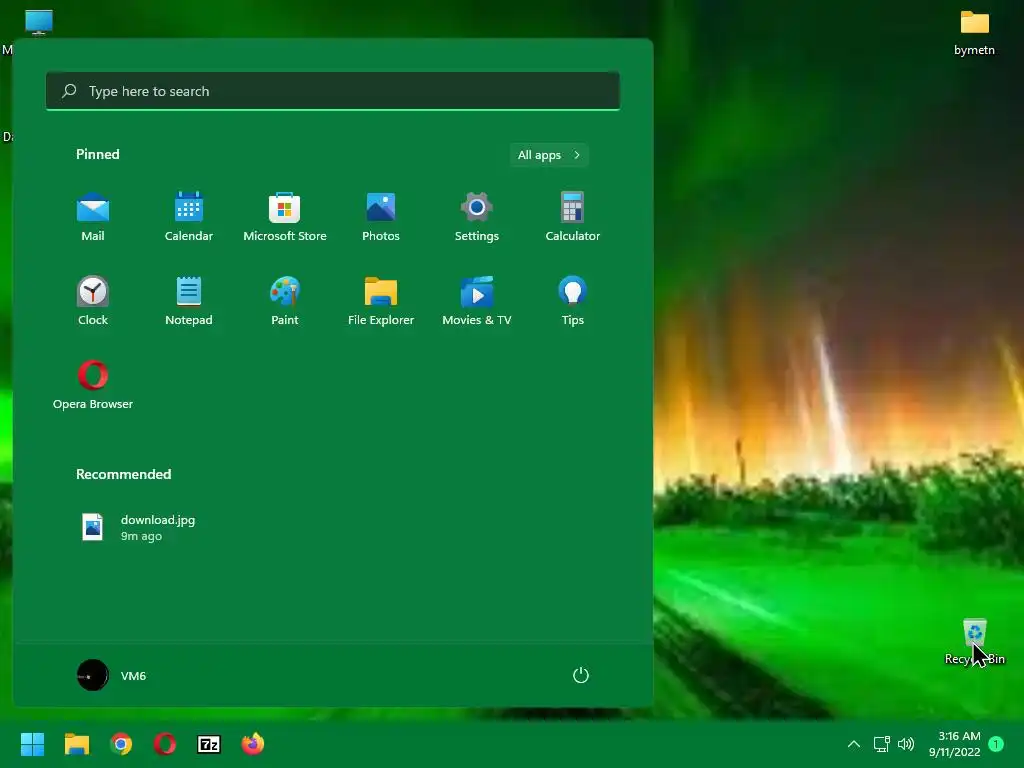Open the Tips app
1024x768 pixels.
pos(573,301)
